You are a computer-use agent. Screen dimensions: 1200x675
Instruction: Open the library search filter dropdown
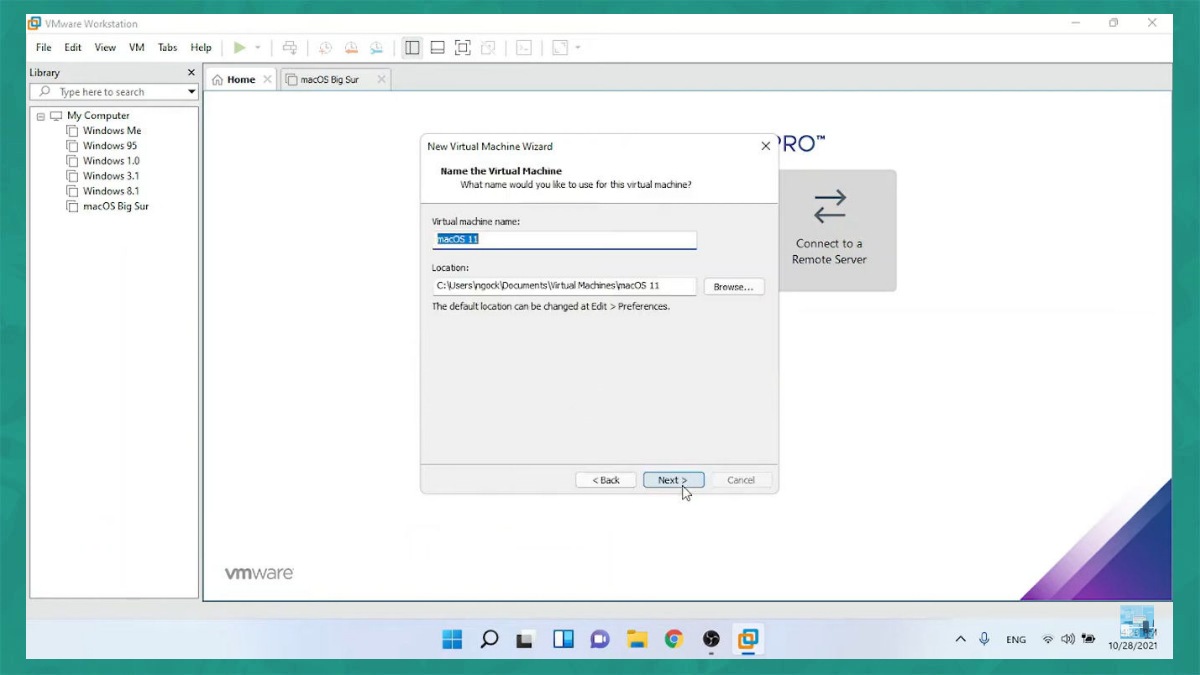[192, 92]
